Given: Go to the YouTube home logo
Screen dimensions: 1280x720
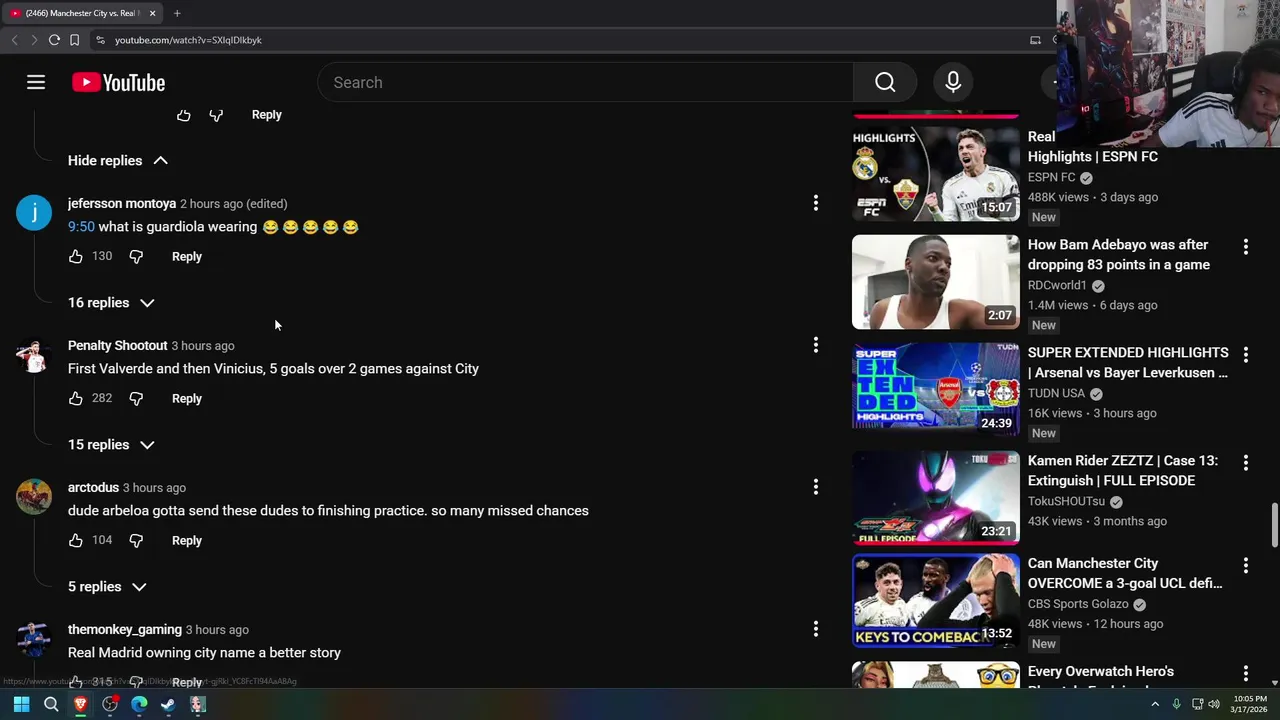Looking at the screenshot, I should [x=118, y=82].
